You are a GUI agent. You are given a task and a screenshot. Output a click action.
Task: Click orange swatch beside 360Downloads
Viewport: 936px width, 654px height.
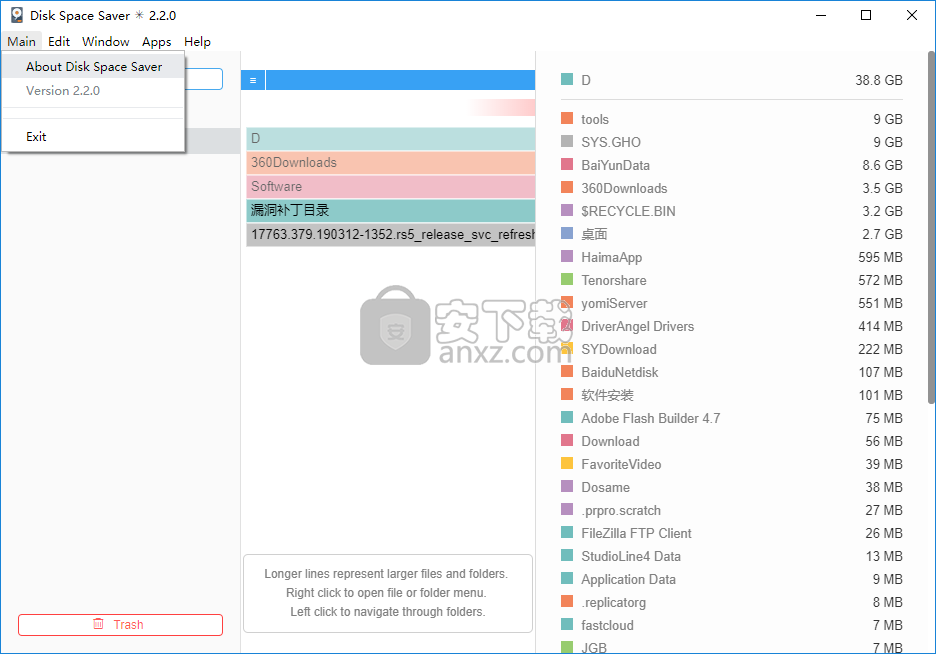click(567, 187)
